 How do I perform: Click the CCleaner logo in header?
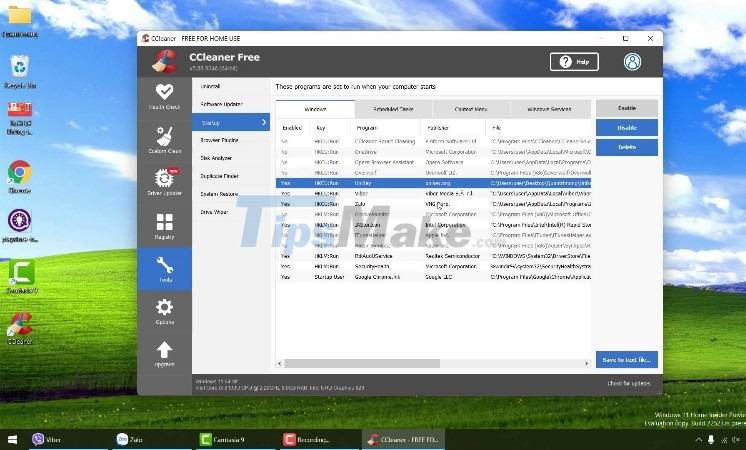pos(164,62)
